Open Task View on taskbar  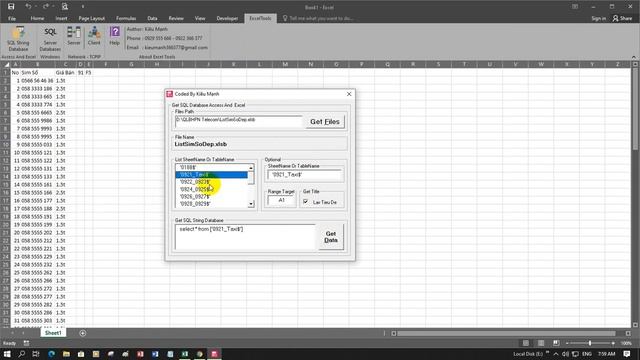click(36, 354)
